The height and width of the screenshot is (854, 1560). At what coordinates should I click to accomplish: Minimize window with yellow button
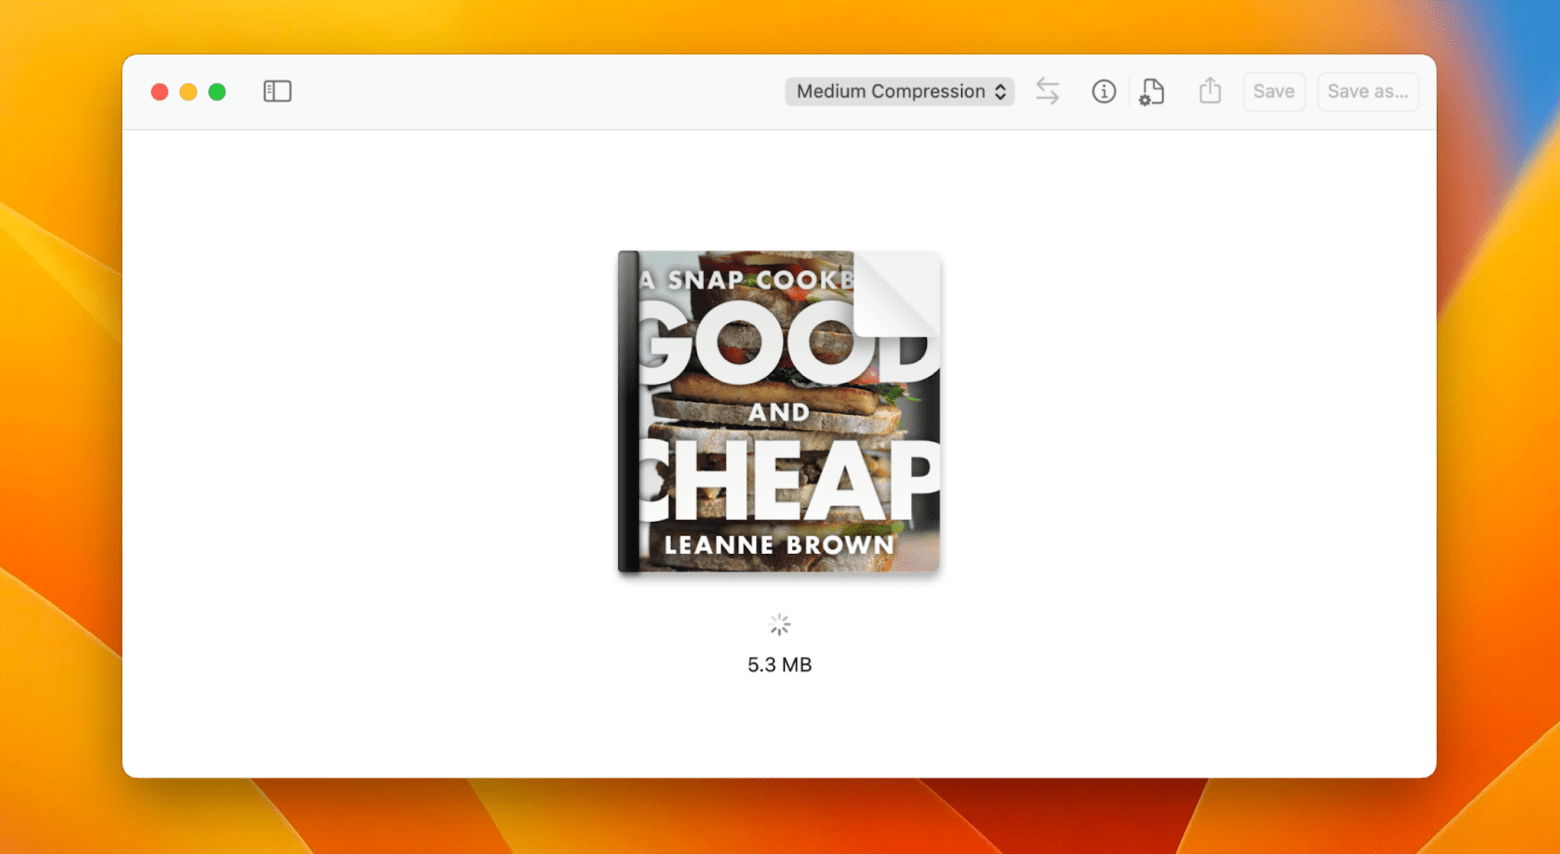point(188,91)
